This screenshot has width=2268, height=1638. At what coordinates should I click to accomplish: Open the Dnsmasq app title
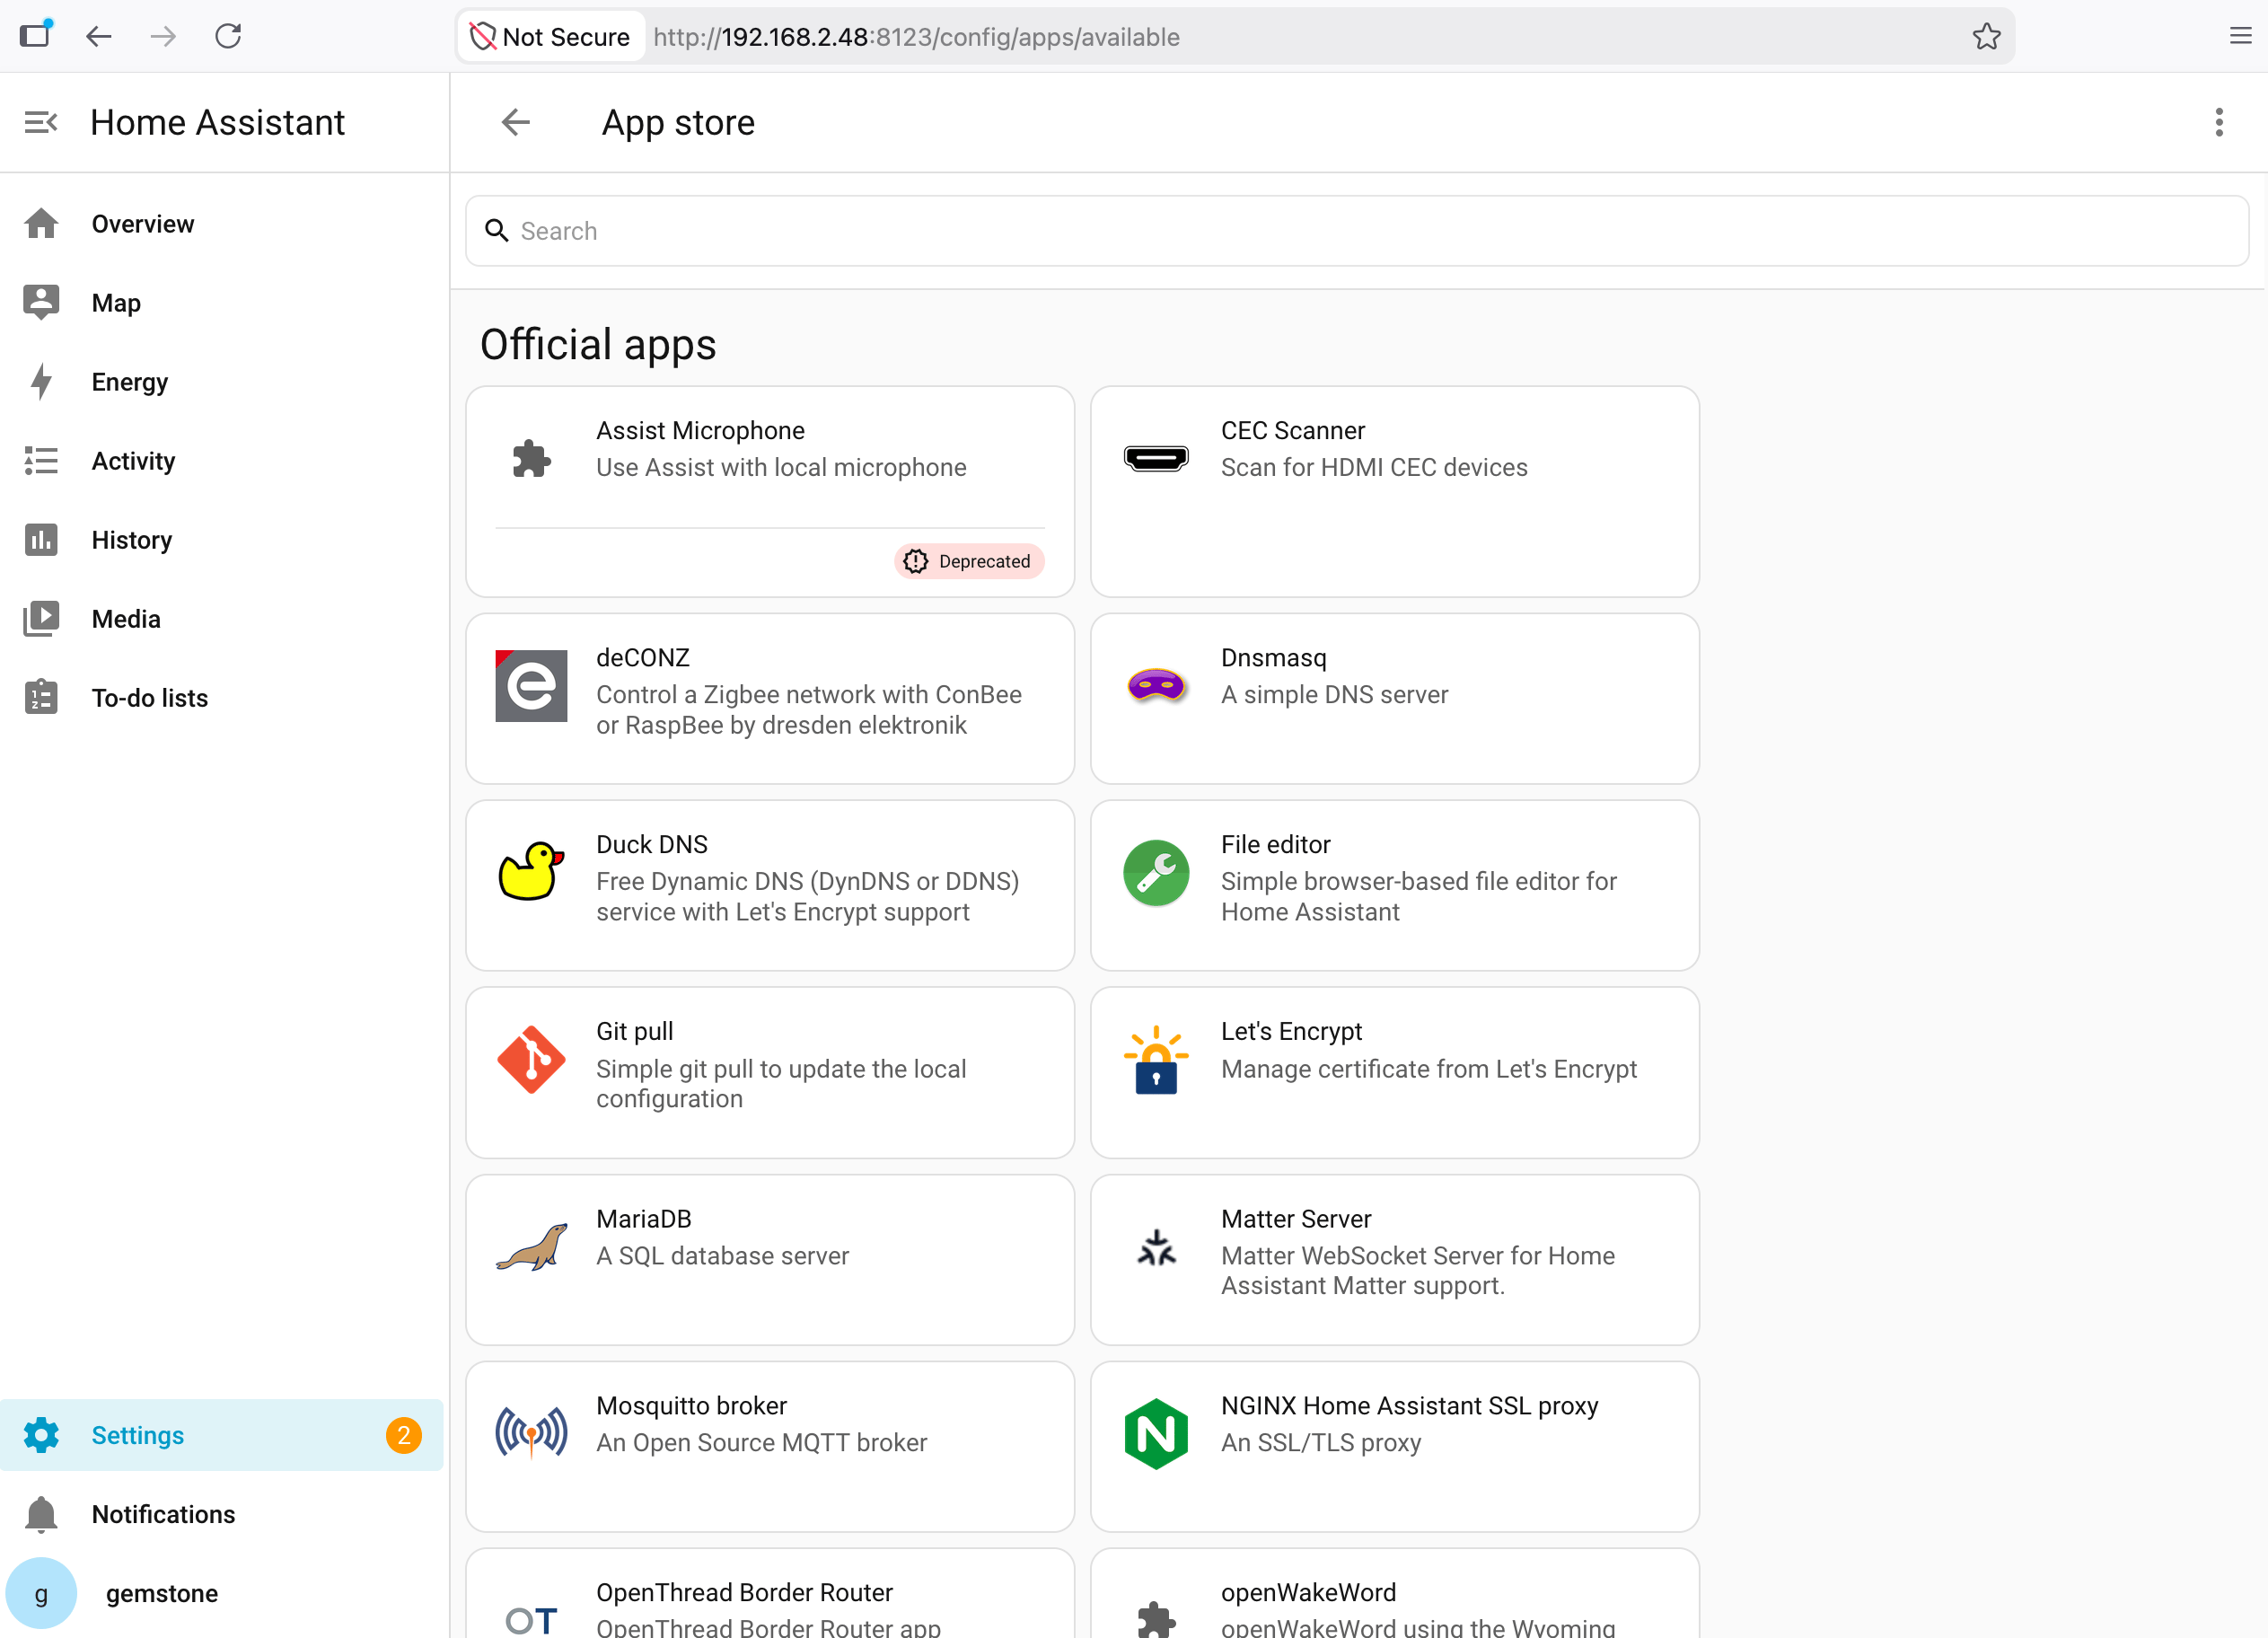(x=1273, y=657)
